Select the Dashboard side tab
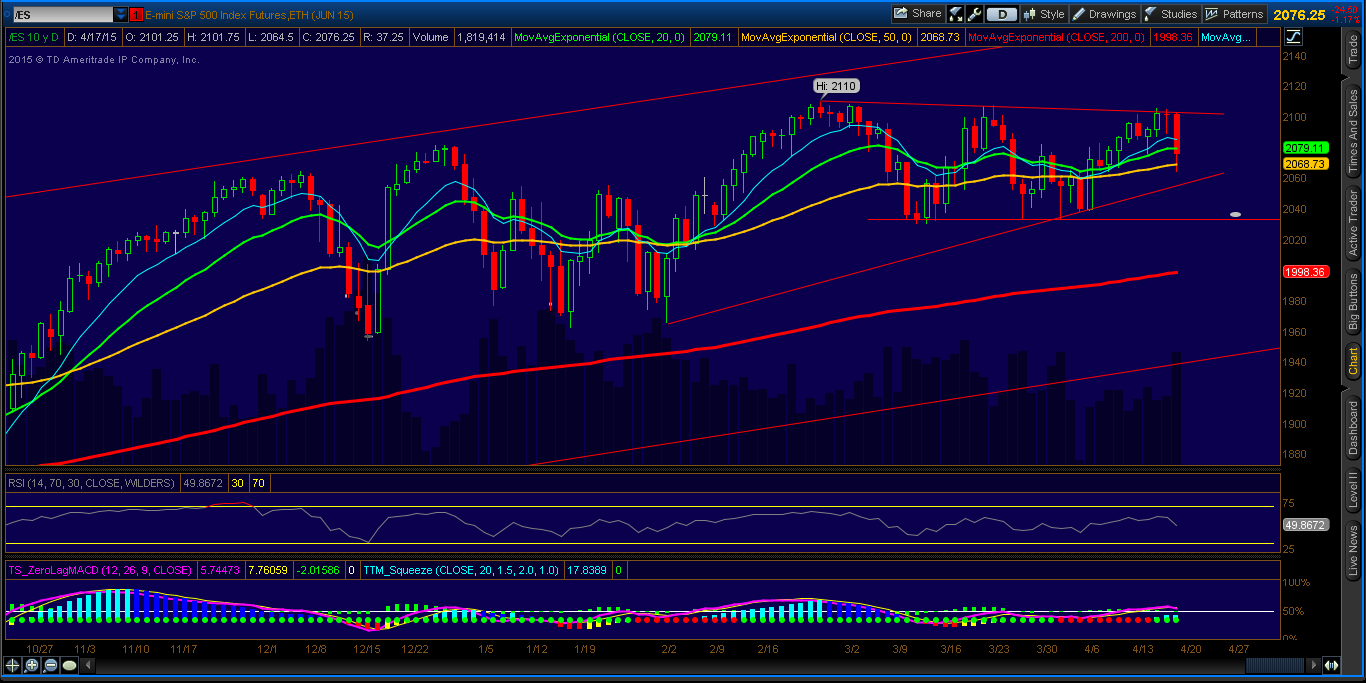 1353,428
